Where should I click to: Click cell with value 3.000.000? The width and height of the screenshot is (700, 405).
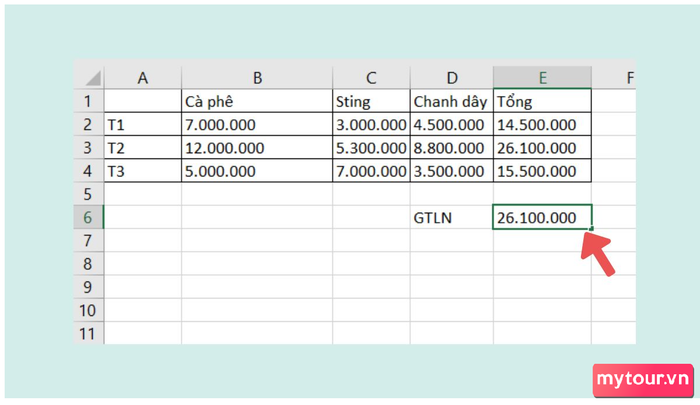click(x=371, y=124)
